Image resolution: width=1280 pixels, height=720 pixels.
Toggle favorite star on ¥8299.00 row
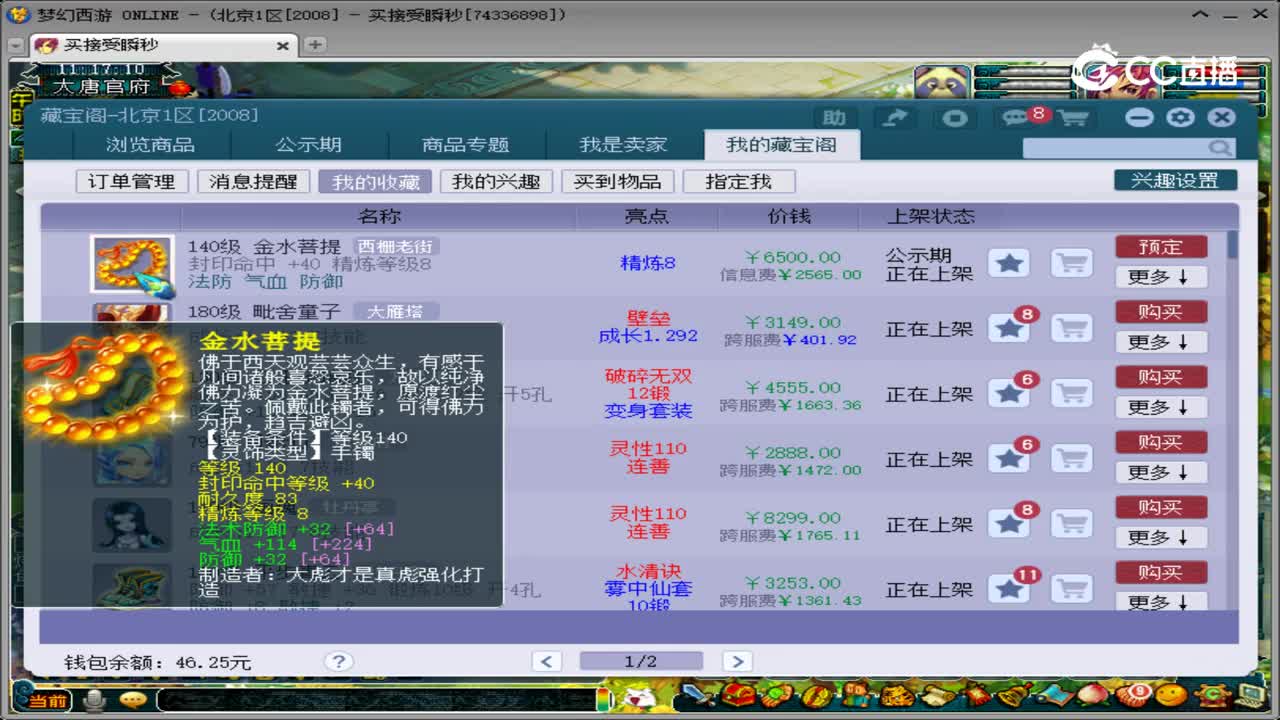(1009, 523)
